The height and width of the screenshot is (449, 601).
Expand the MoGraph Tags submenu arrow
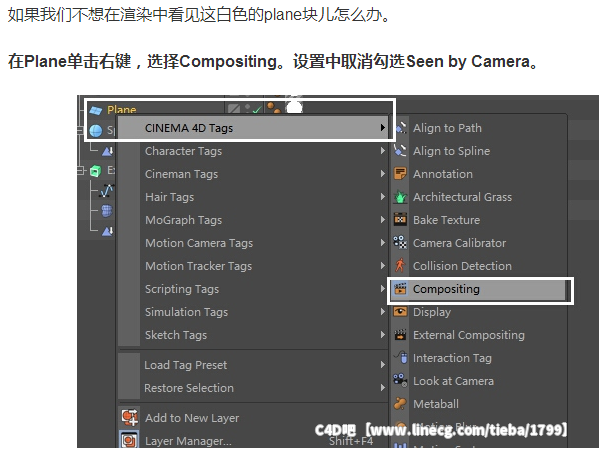point(383,220)
